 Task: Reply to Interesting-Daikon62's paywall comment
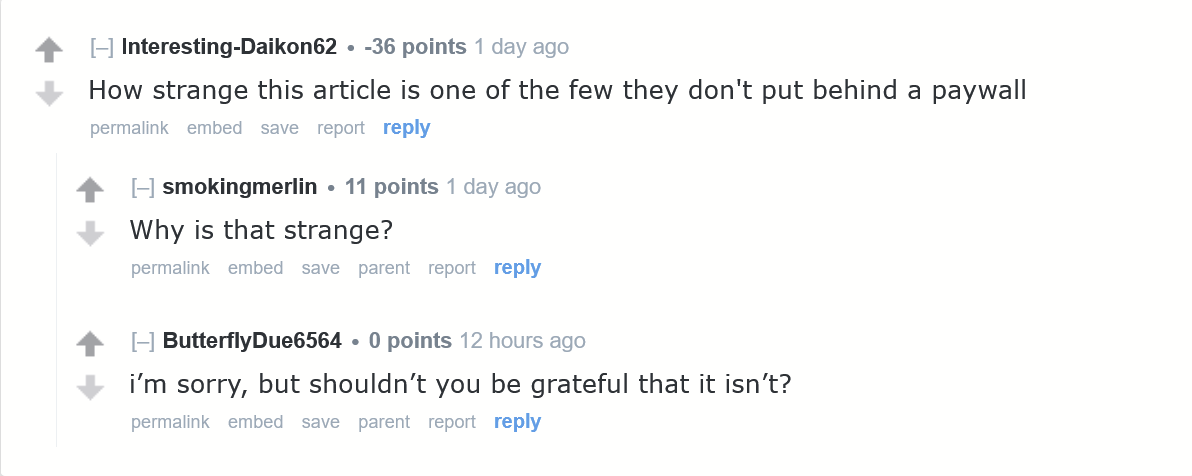(406, 128)
